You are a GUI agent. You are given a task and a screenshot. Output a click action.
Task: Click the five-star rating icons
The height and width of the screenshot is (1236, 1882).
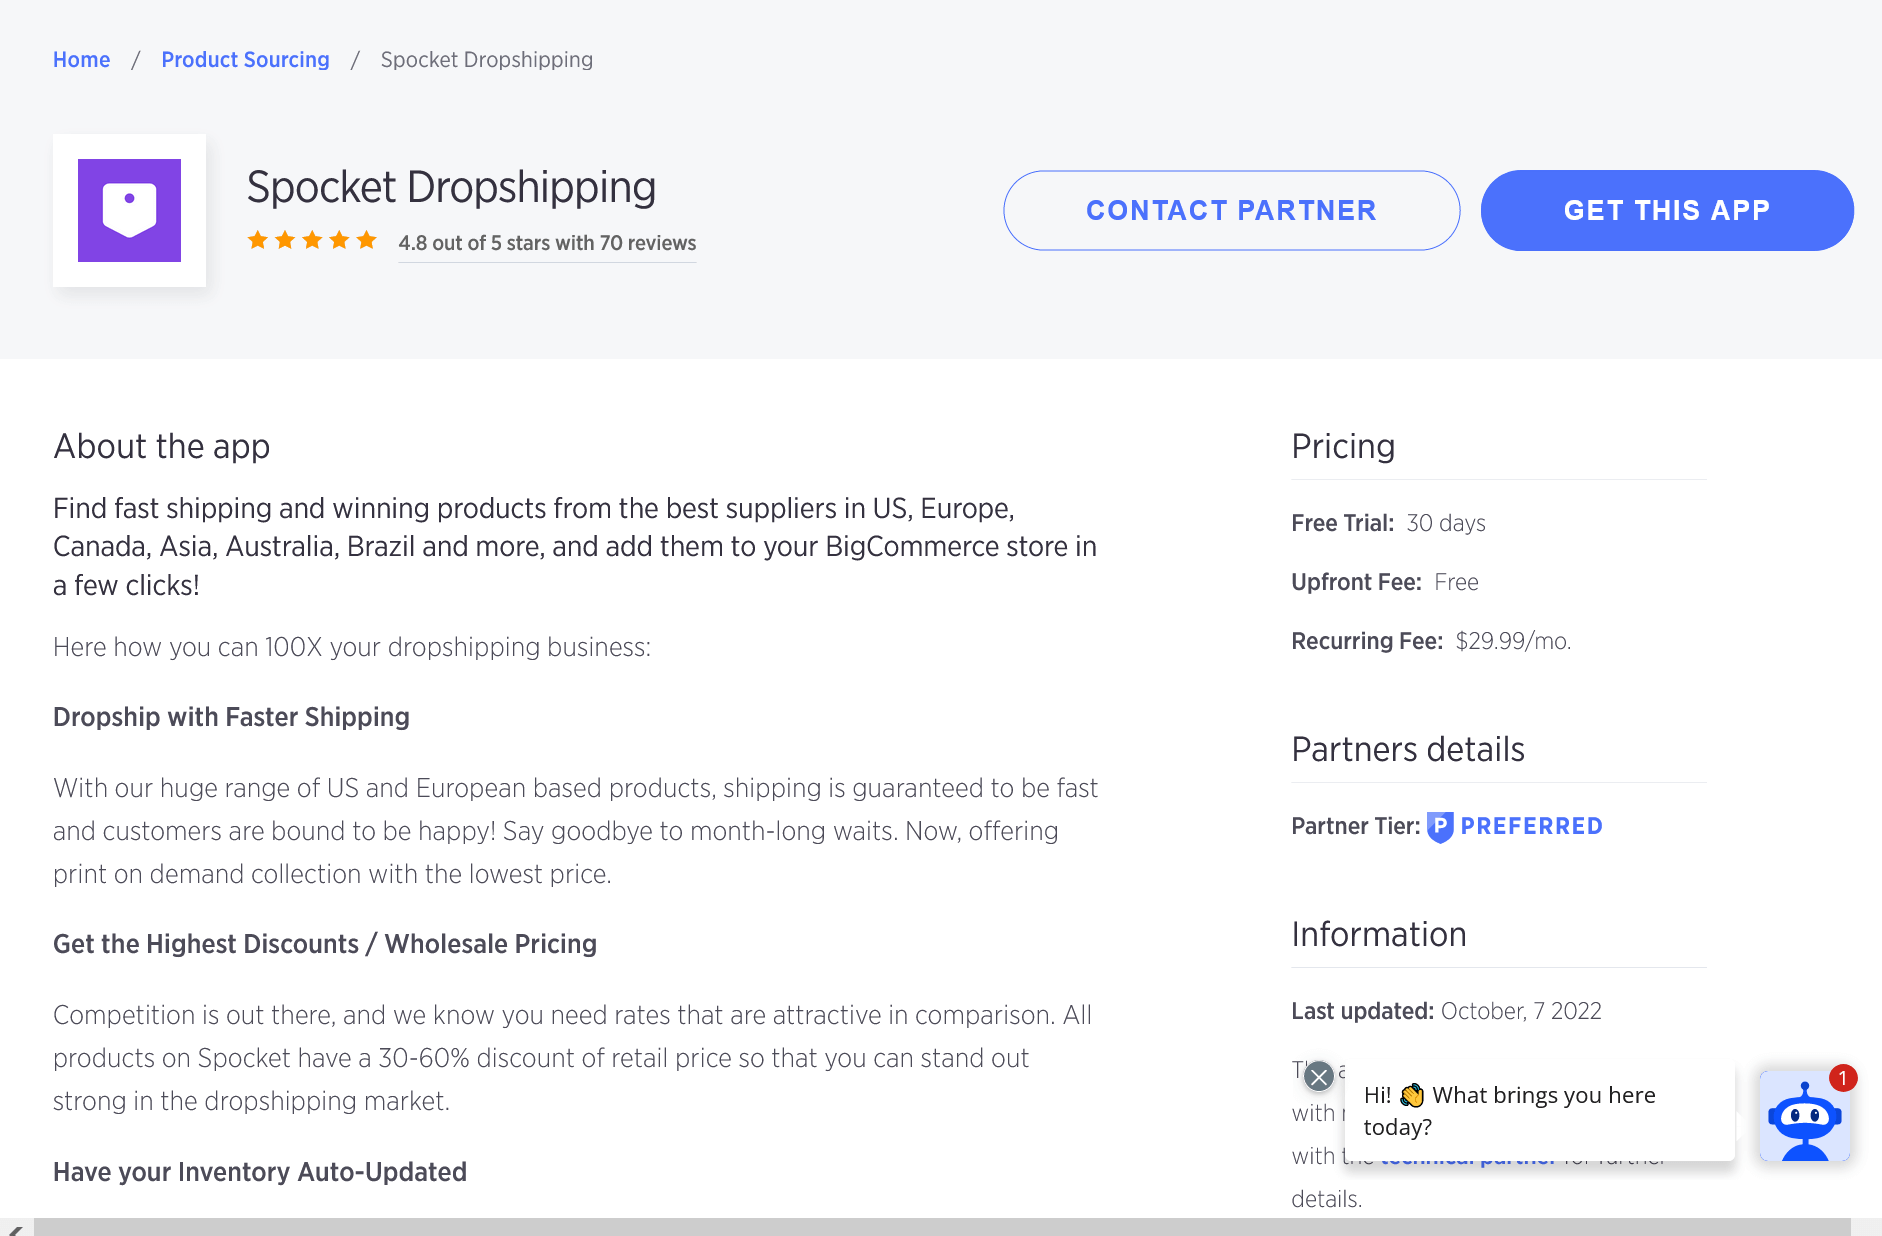(312, 240)
